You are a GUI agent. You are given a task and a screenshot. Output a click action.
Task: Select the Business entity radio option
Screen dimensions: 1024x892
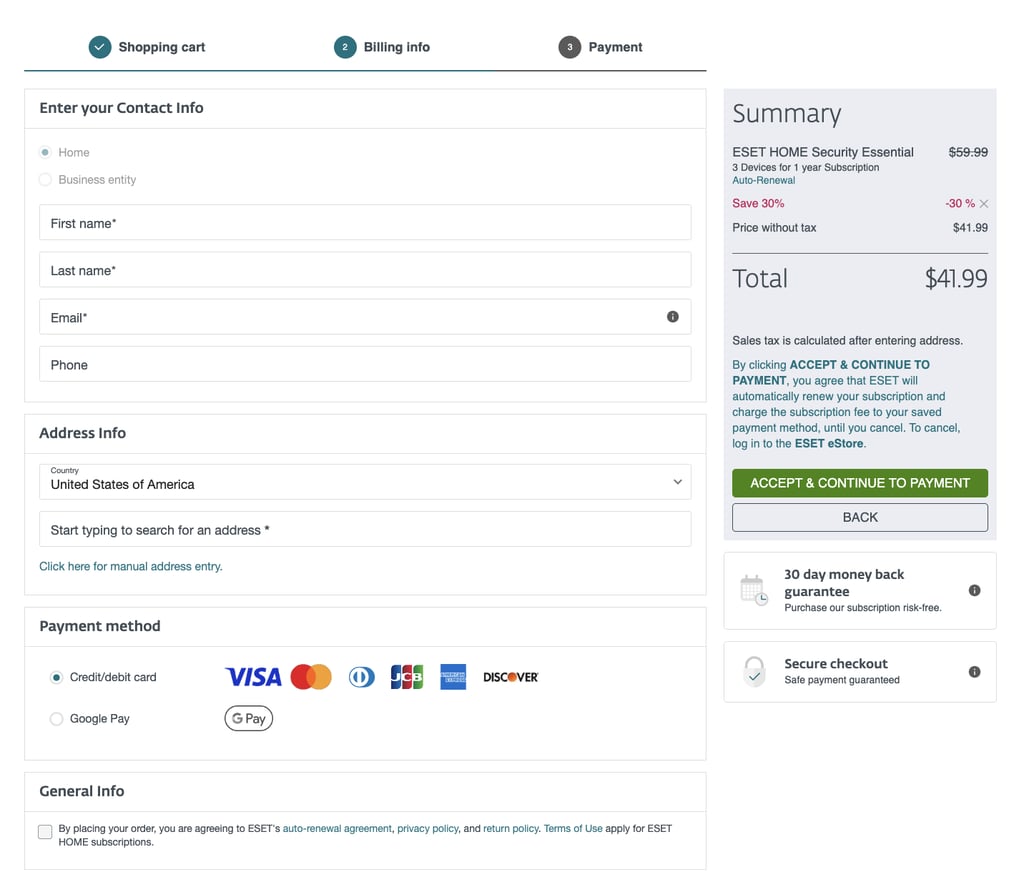coord(45,180)
